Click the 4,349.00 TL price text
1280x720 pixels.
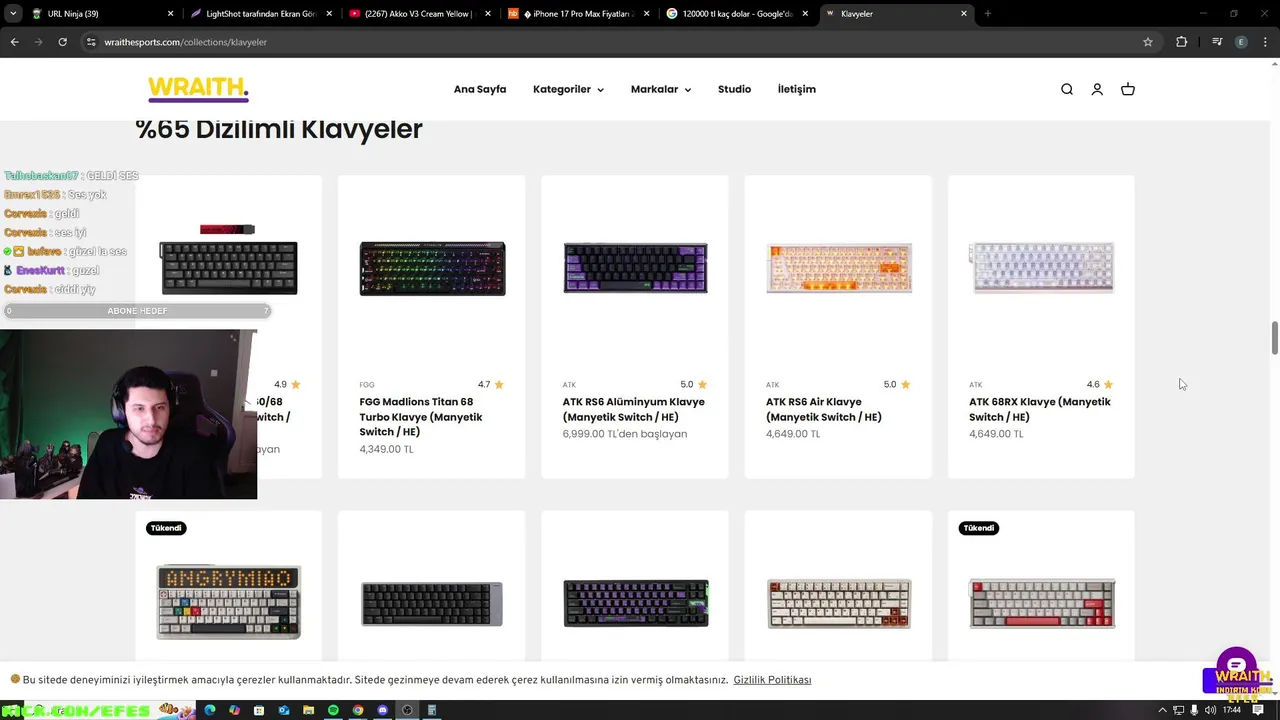(x=386, y=449)
